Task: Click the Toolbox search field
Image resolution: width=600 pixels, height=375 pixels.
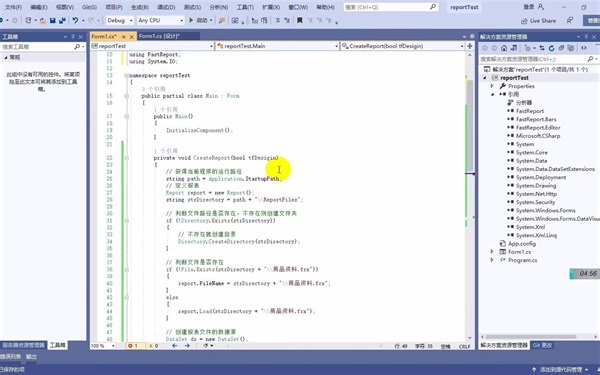Action: tap(43, 47)
